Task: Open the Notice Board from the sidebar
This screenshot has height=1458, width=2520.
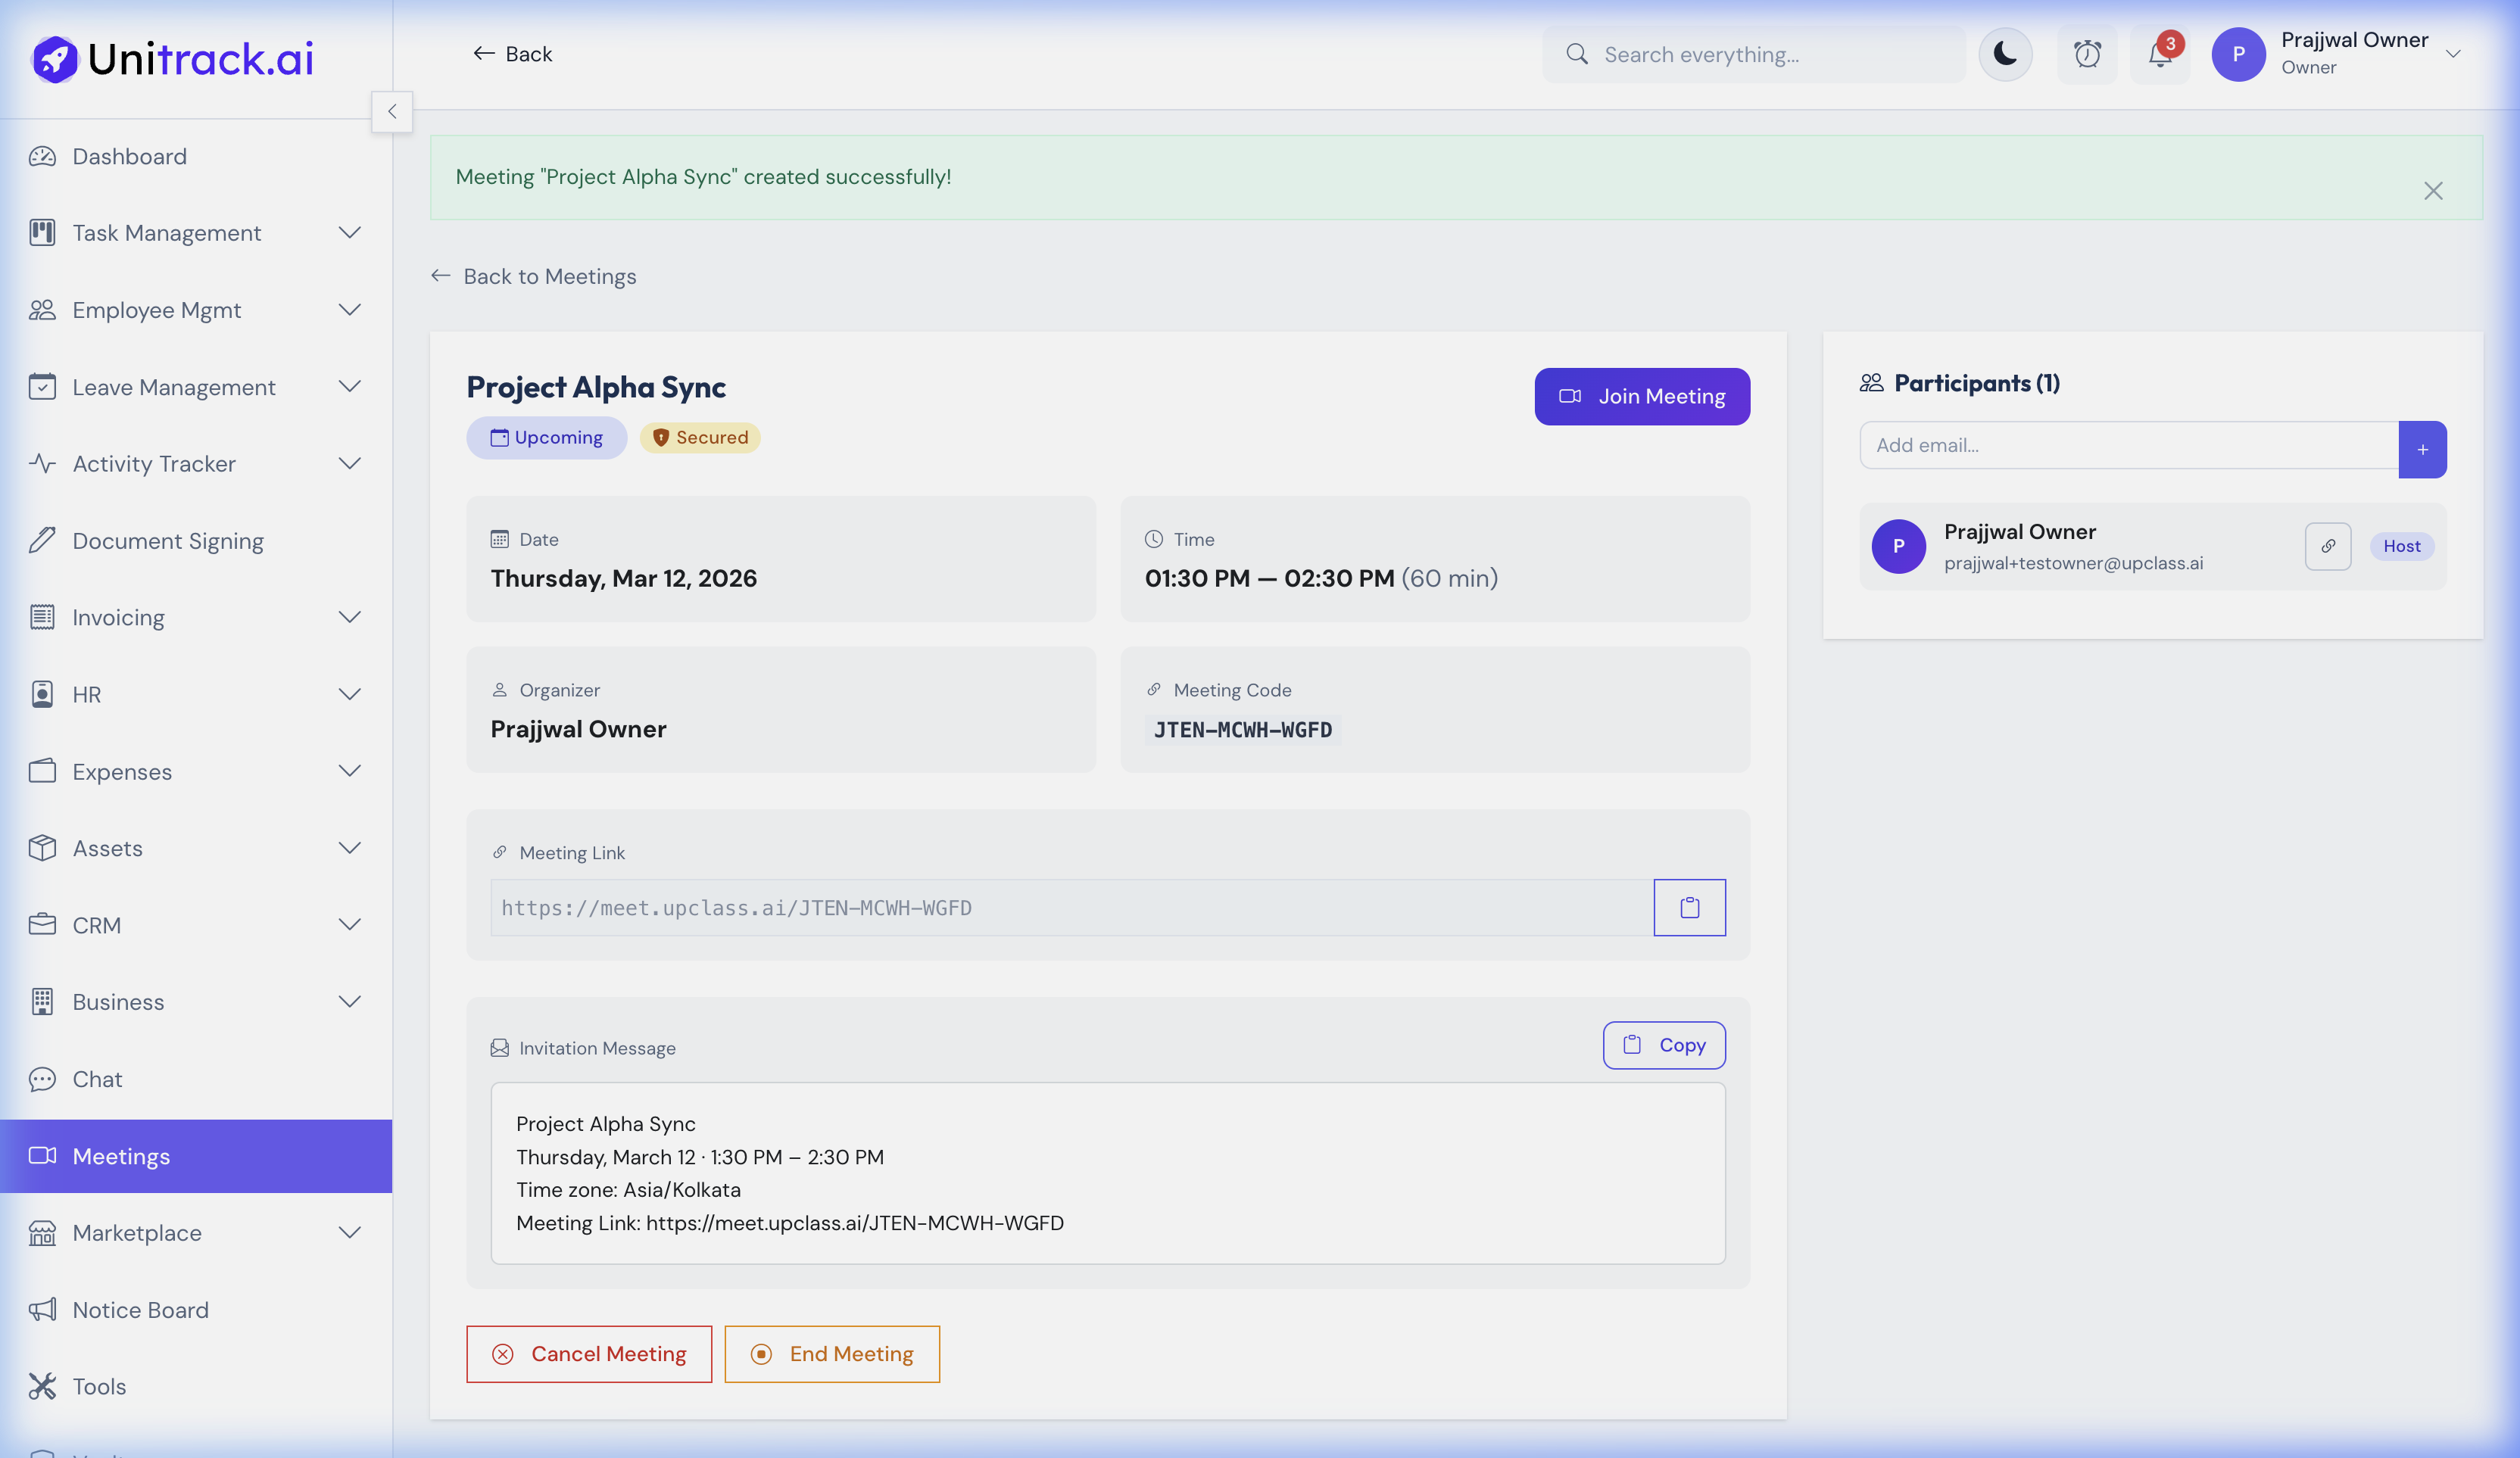Action: click(x=140, y=1309)
